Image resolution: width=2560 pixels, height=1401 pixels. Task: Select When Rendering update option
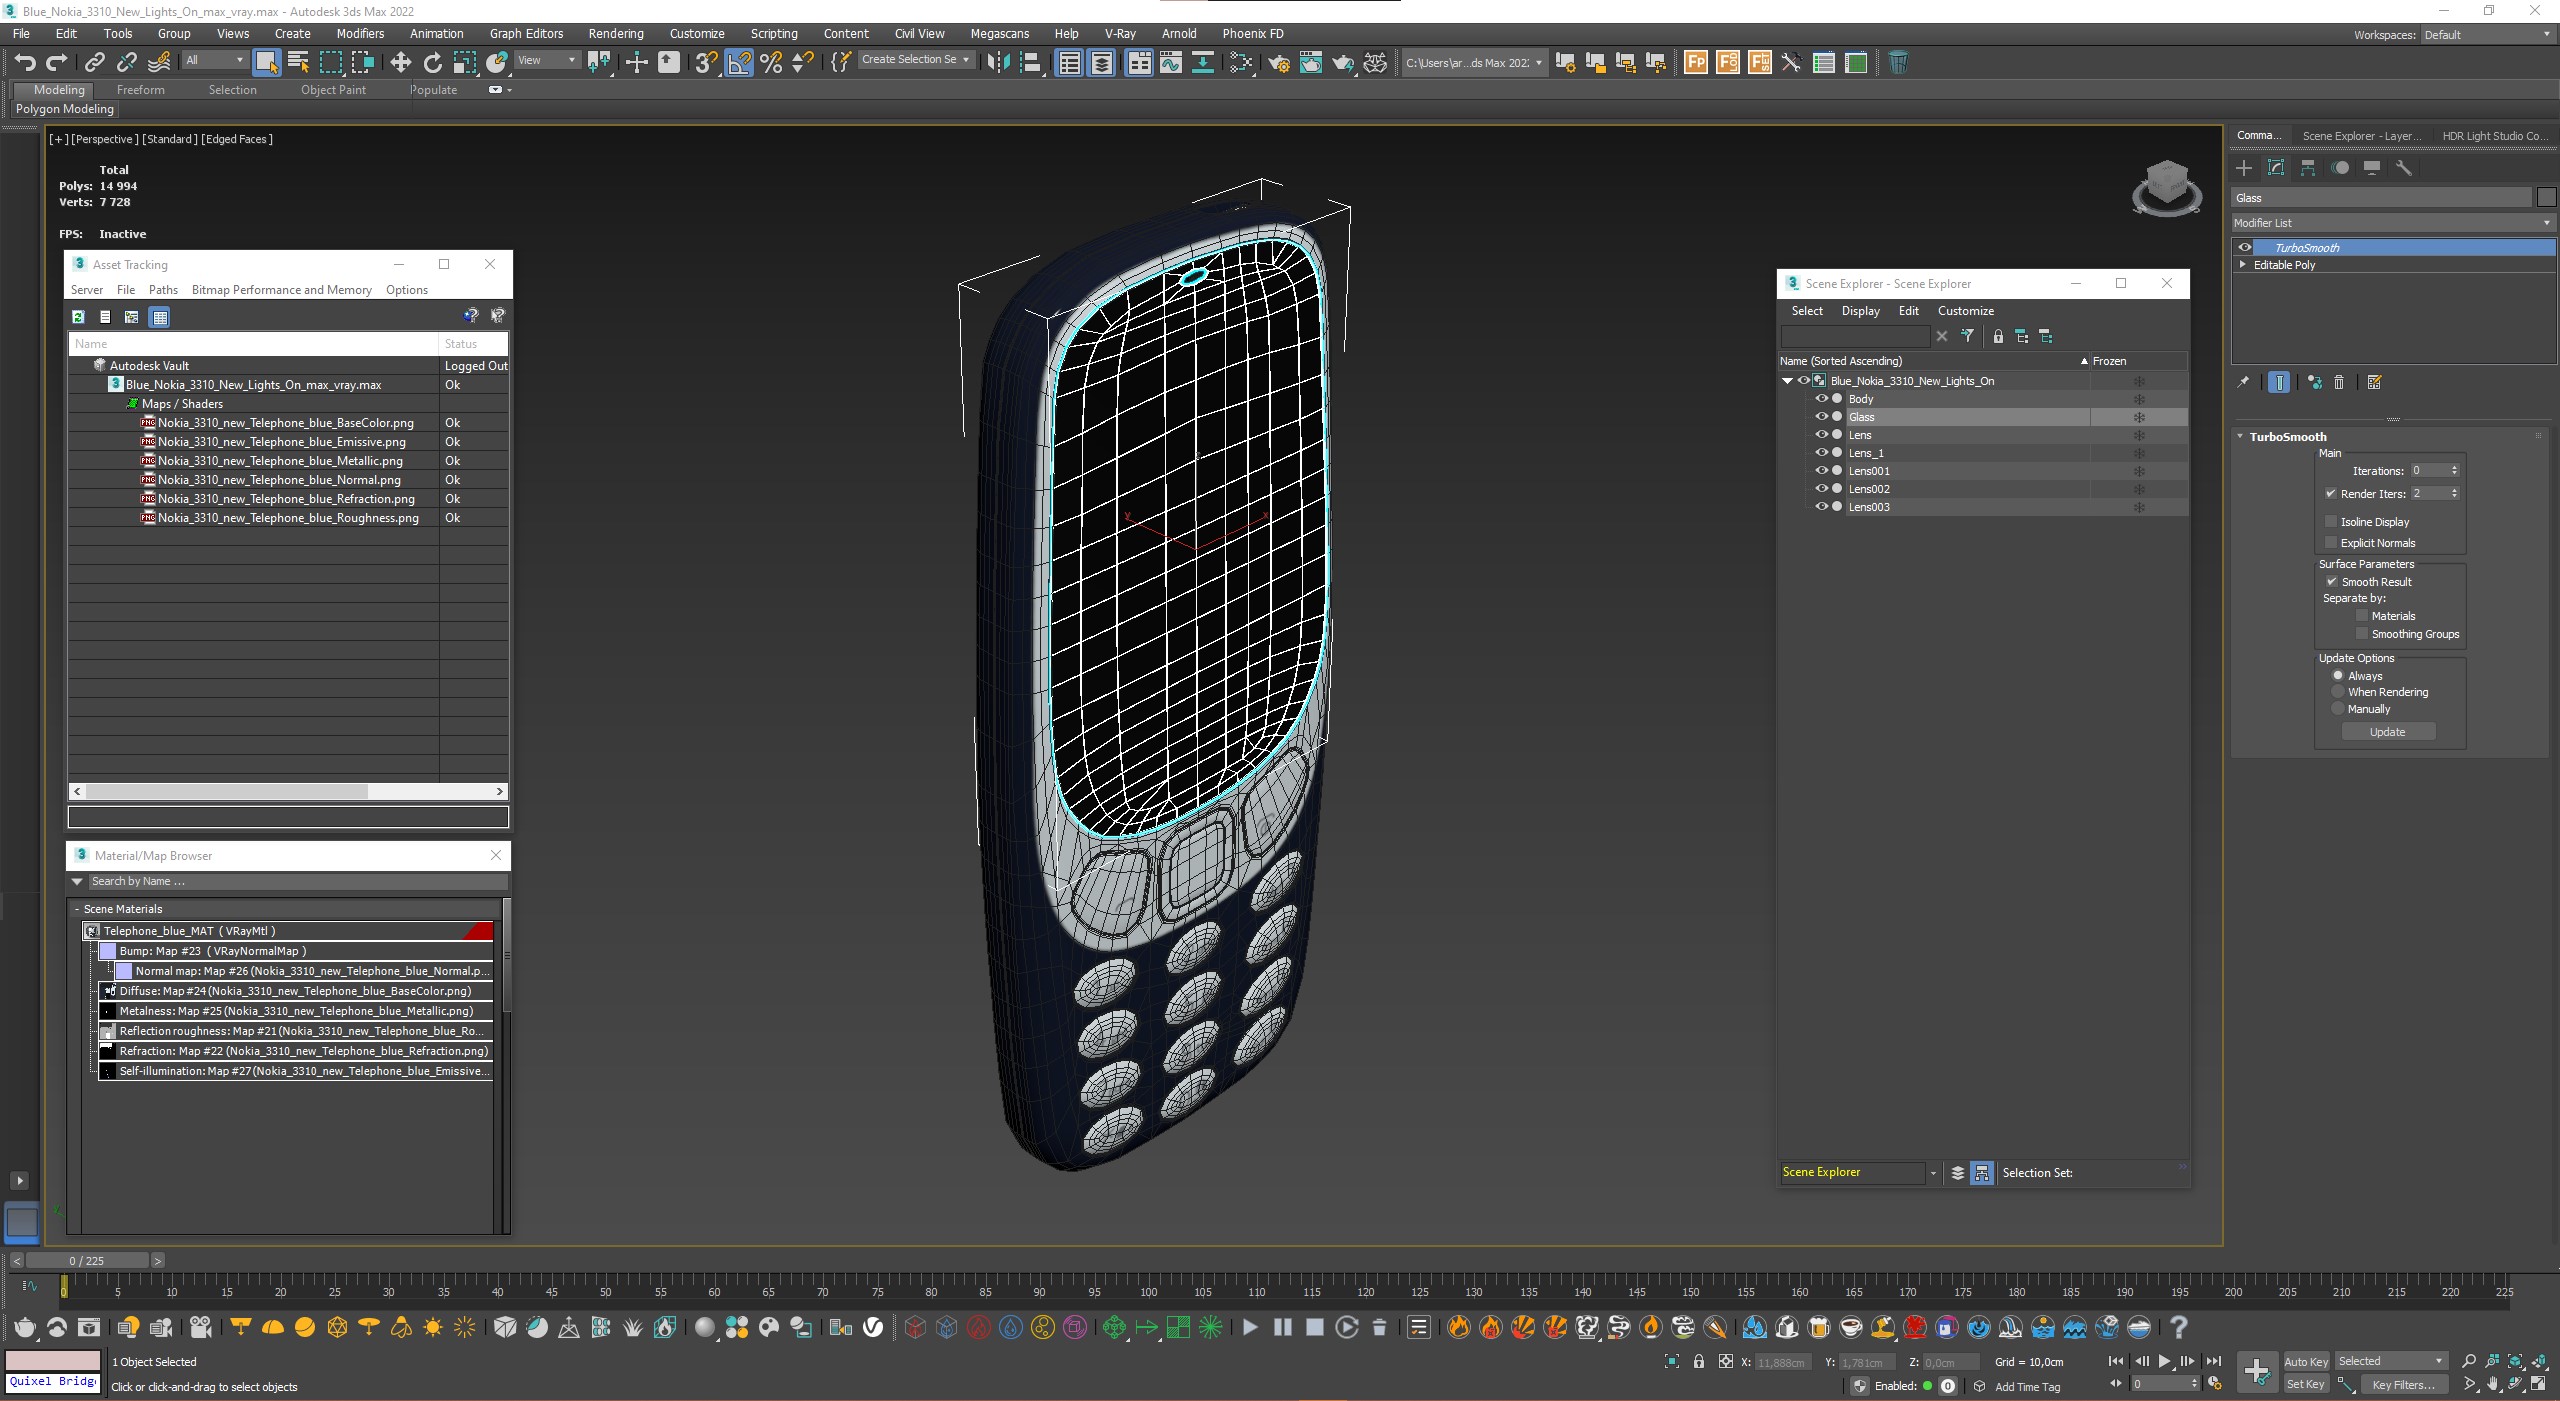2338,692
